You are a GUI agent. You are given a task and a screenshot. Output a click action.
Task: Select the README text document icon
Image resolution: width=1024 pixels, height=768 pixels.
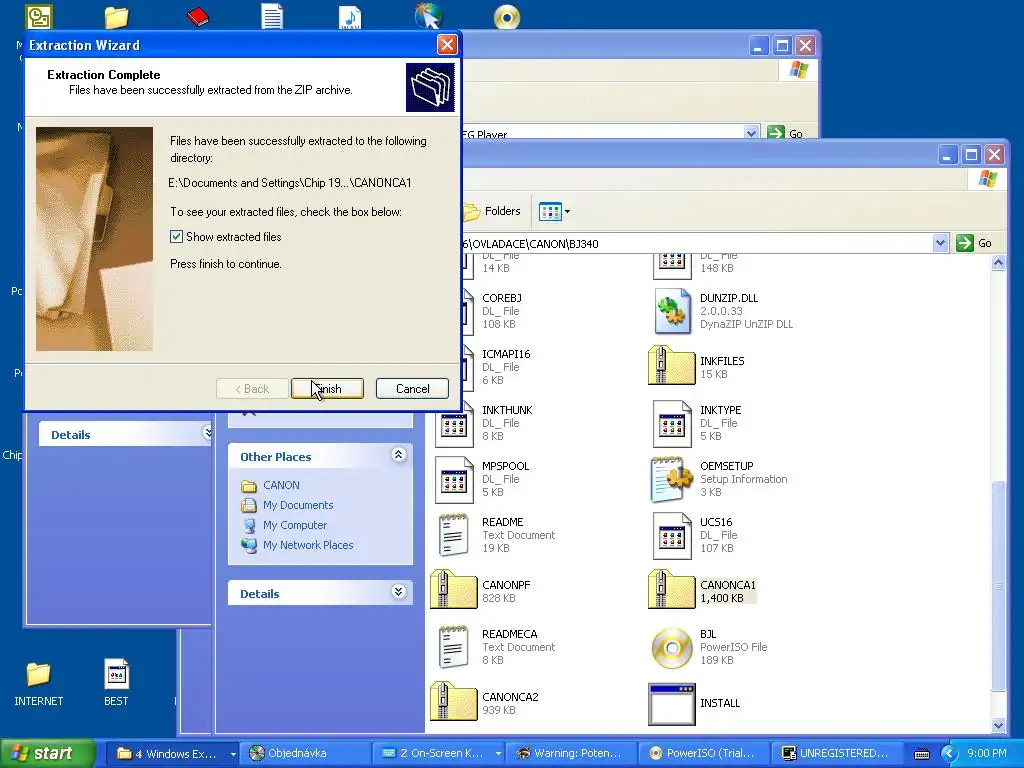[453, 535]
